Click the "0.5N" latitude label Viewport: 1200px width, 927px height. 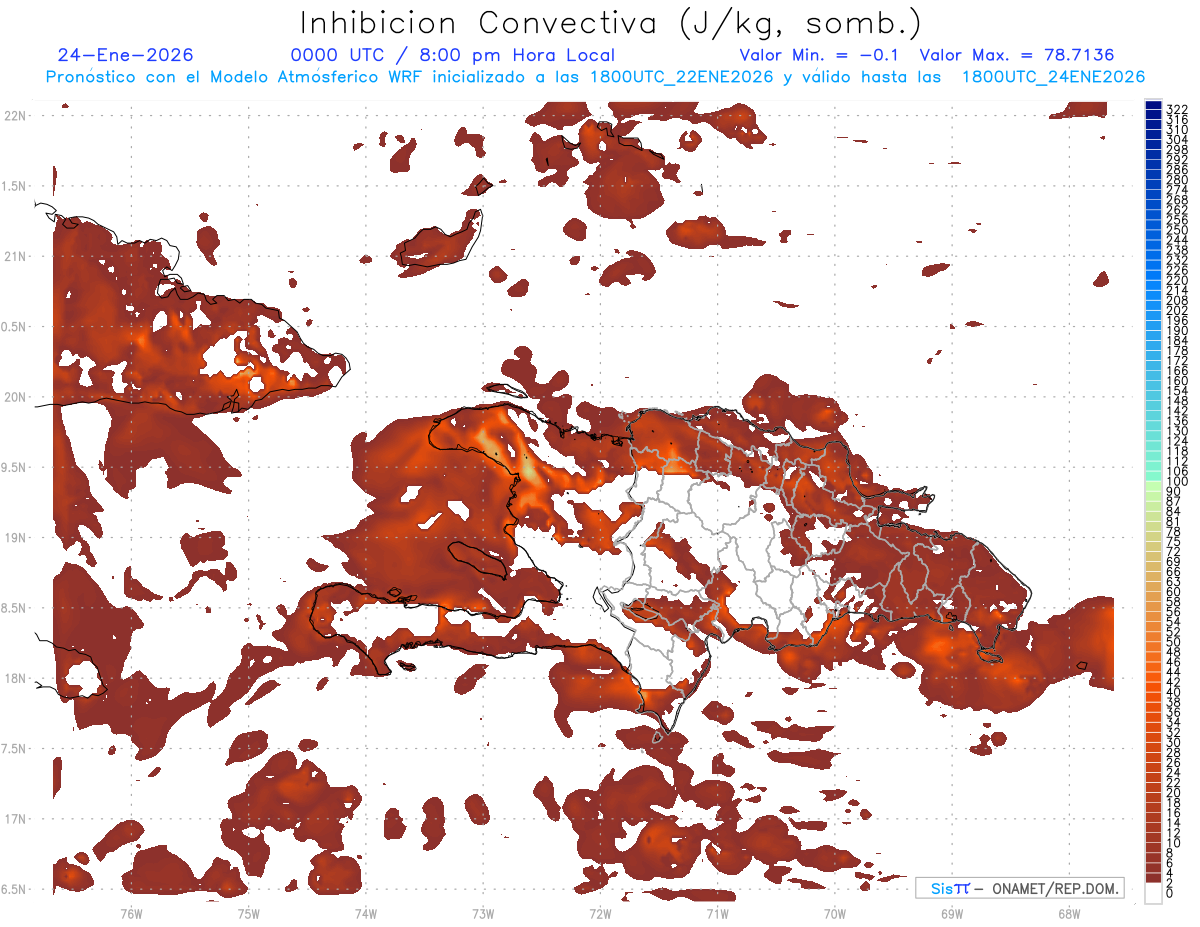tap(14, 327)
